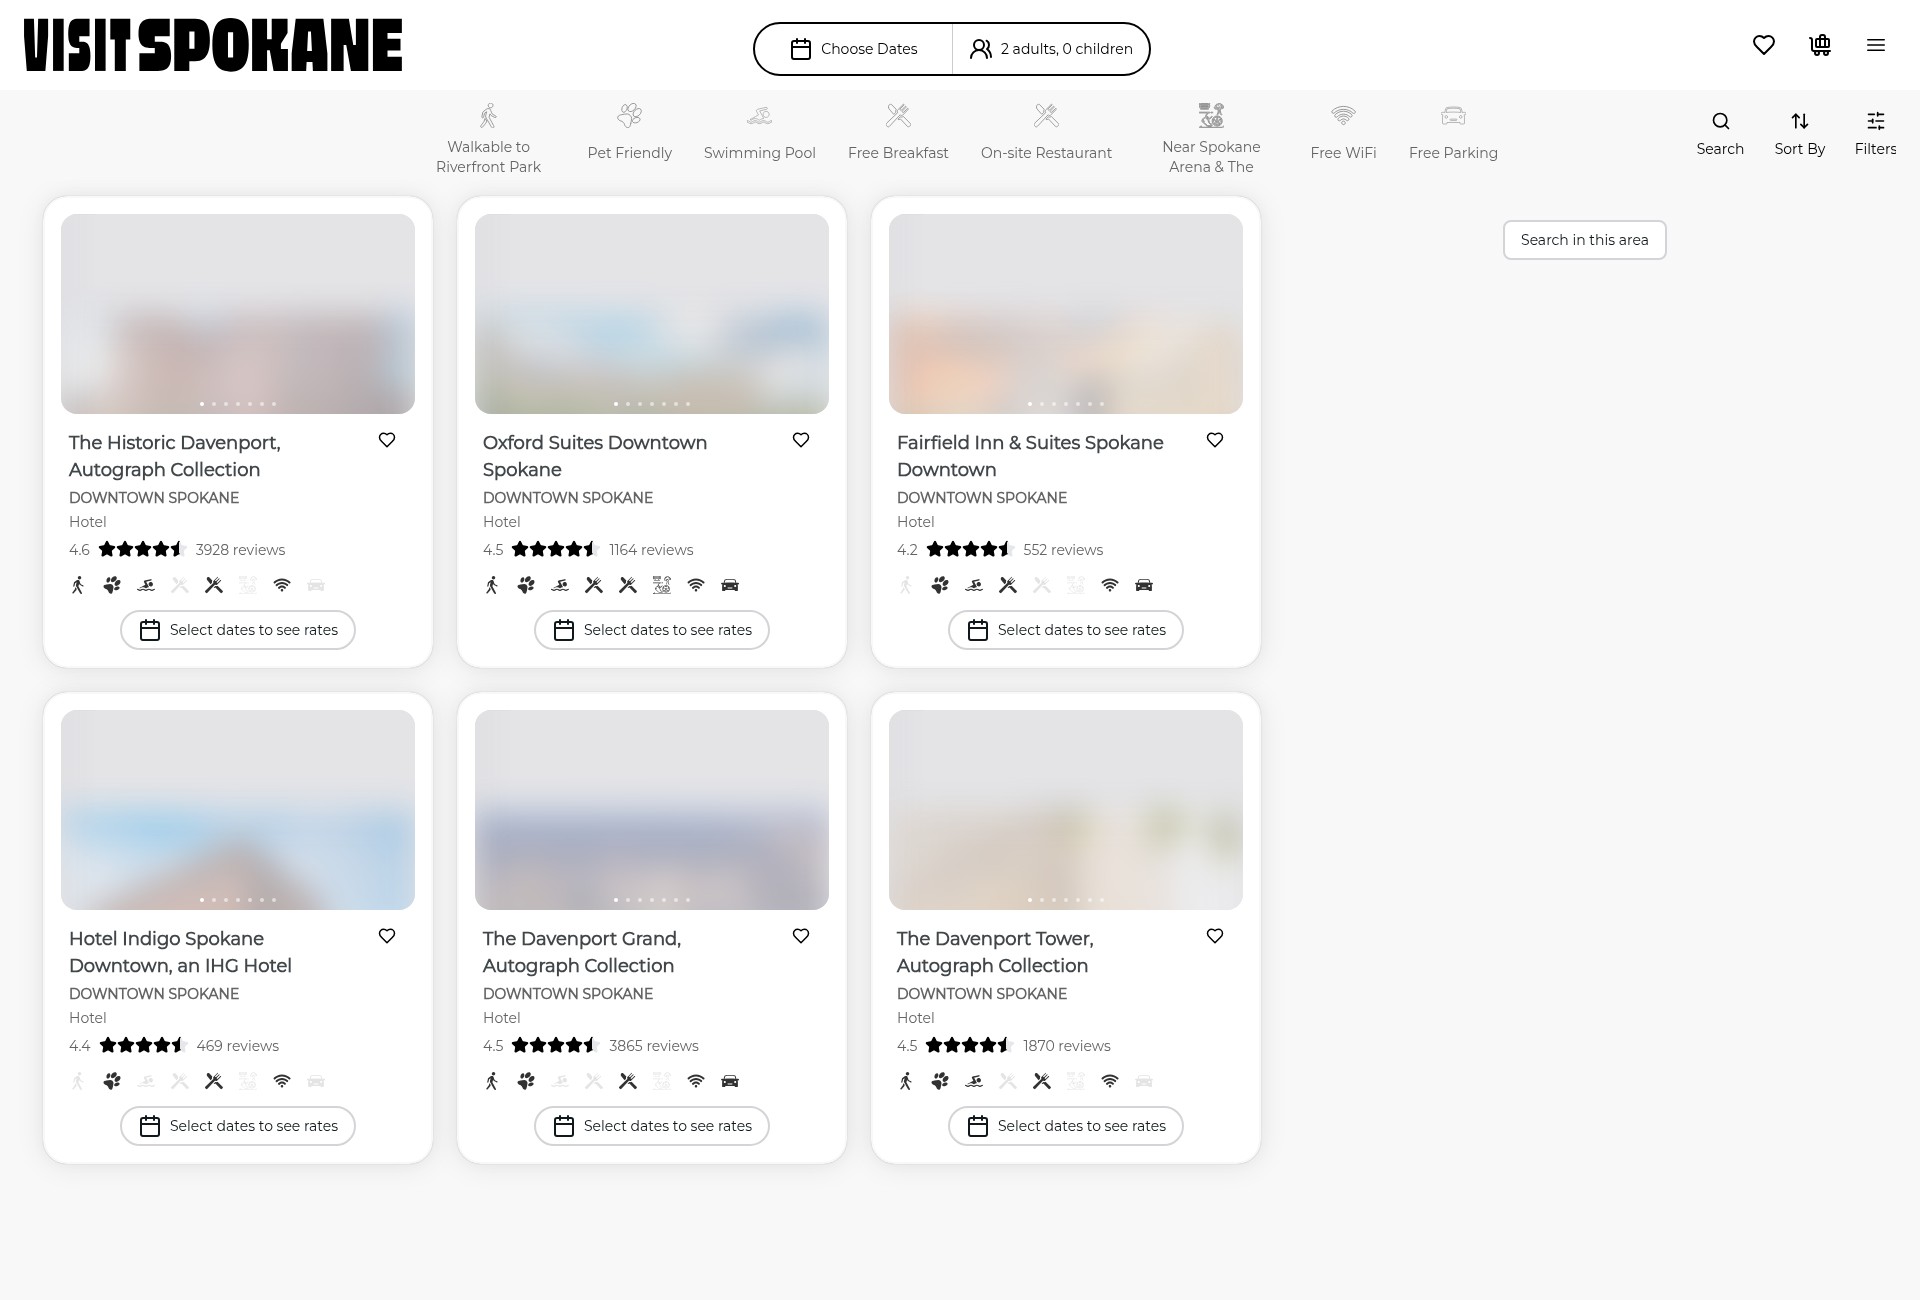
Task: Select dates for The Davenport Tower rates
Action: [1066, 1126]
